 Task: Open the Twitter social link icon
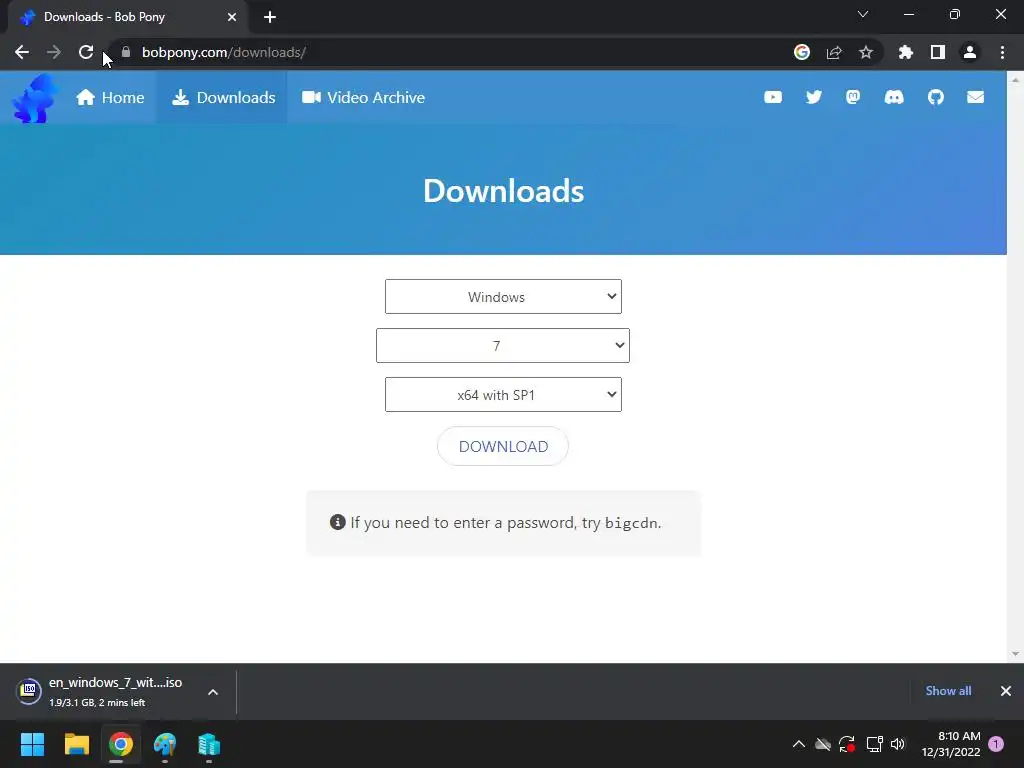(813, 97)
